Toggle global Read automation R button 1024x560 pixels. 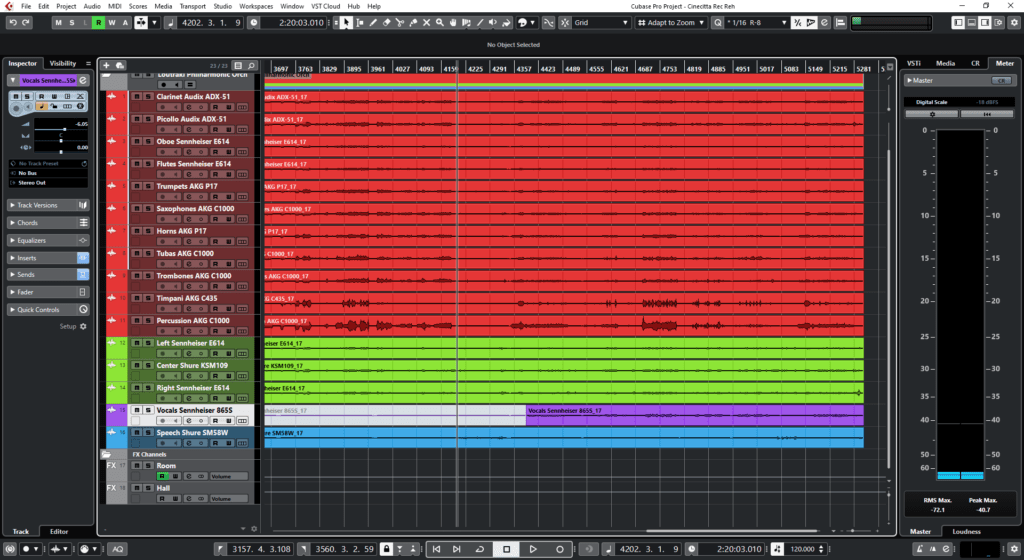tap(99, 22)
